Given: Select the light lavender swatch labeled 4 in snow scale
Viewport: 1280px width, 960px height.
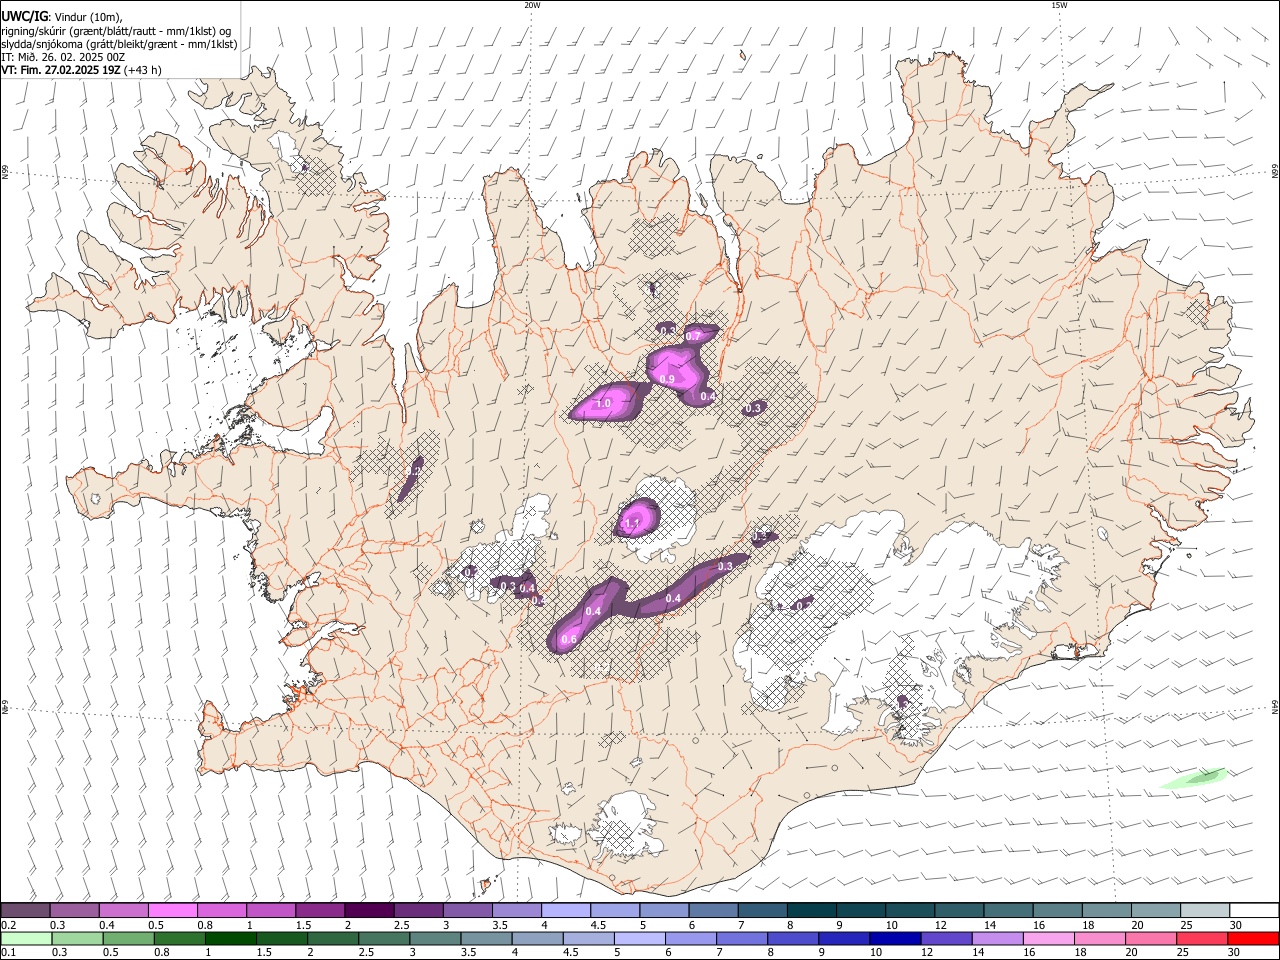Looking at the screenshot, I should [x=565, y=911].
